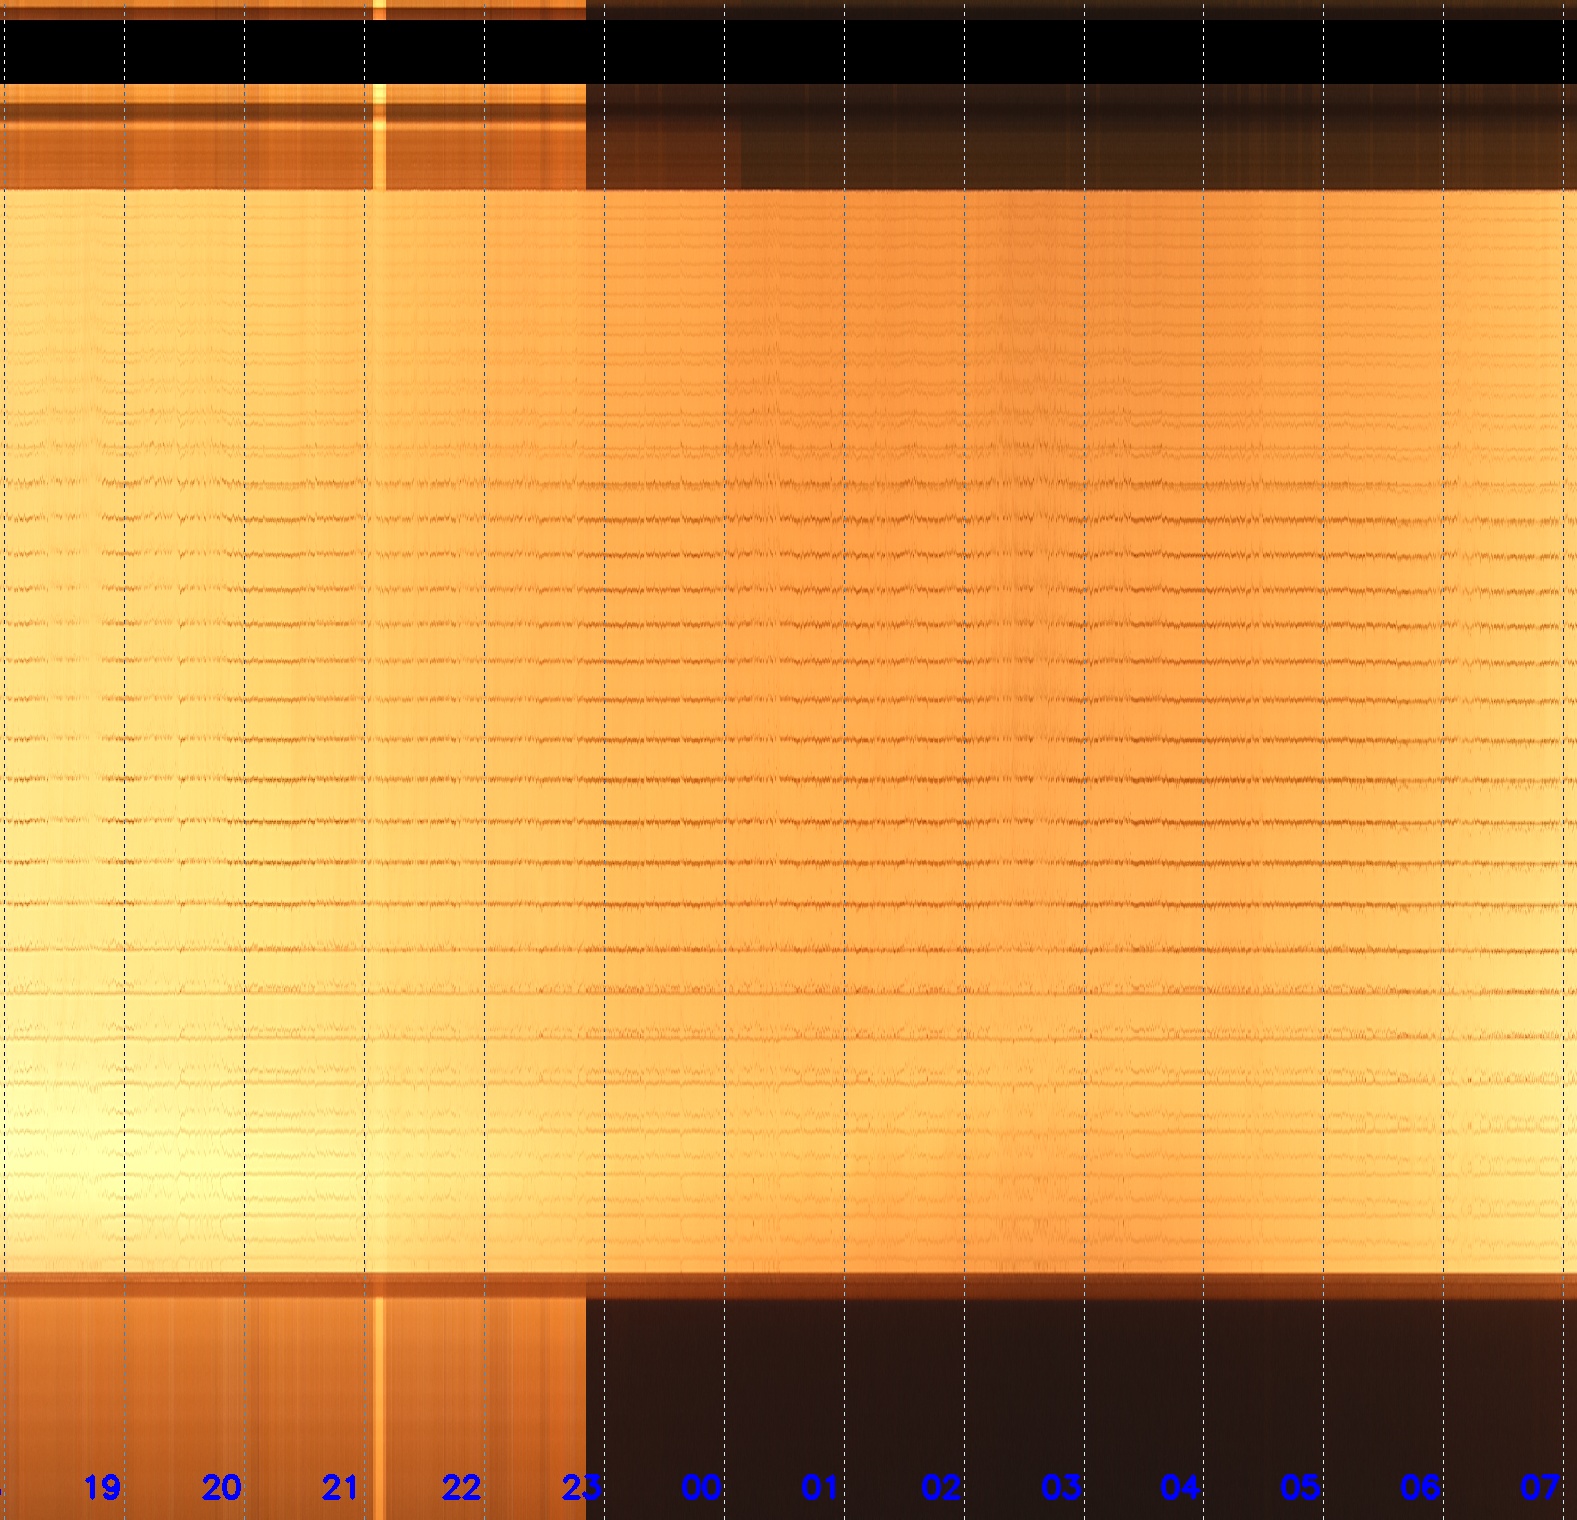
Task: Click the 01 hour label
Action: [x=820, y=1488]
